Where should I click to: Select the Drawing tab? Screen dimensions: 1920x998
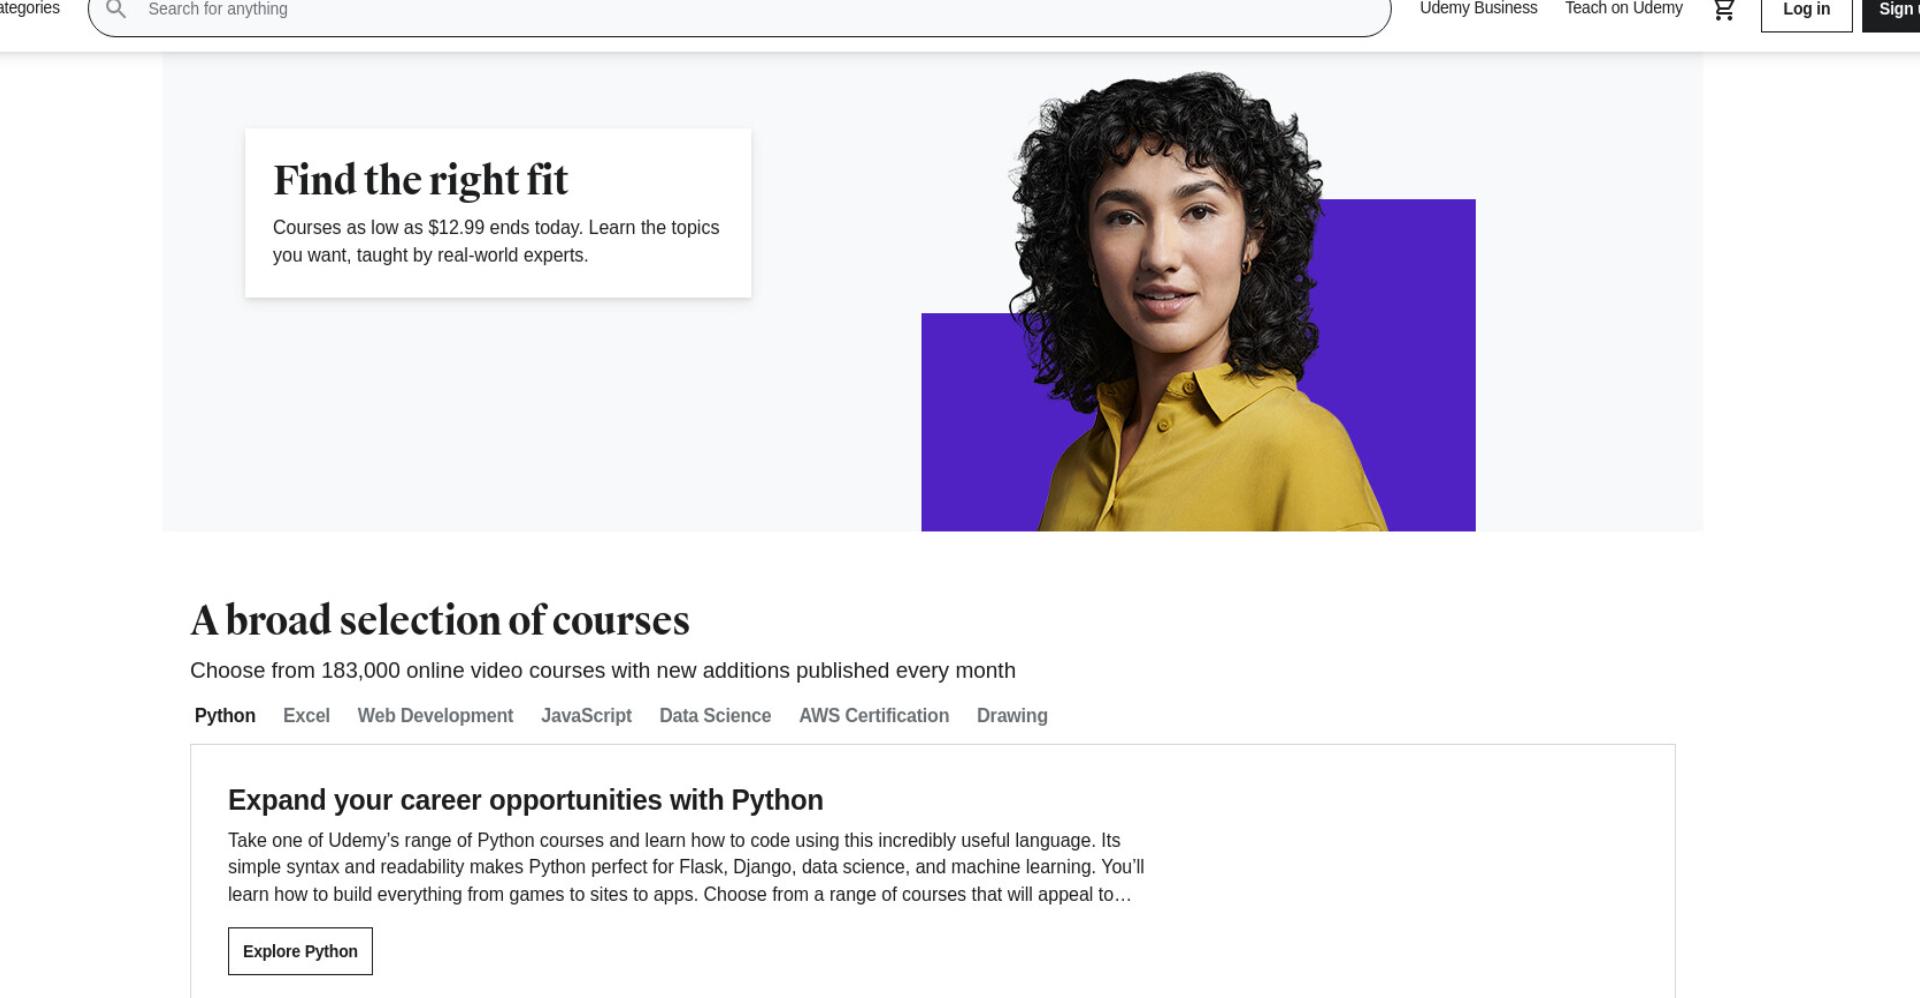click(x=1012, y=716)
